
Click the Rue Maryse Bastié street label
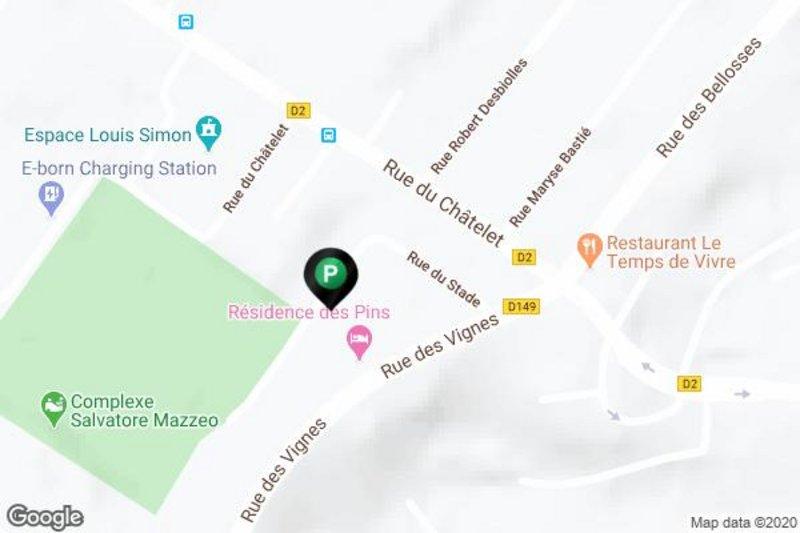tap(550, 177)
